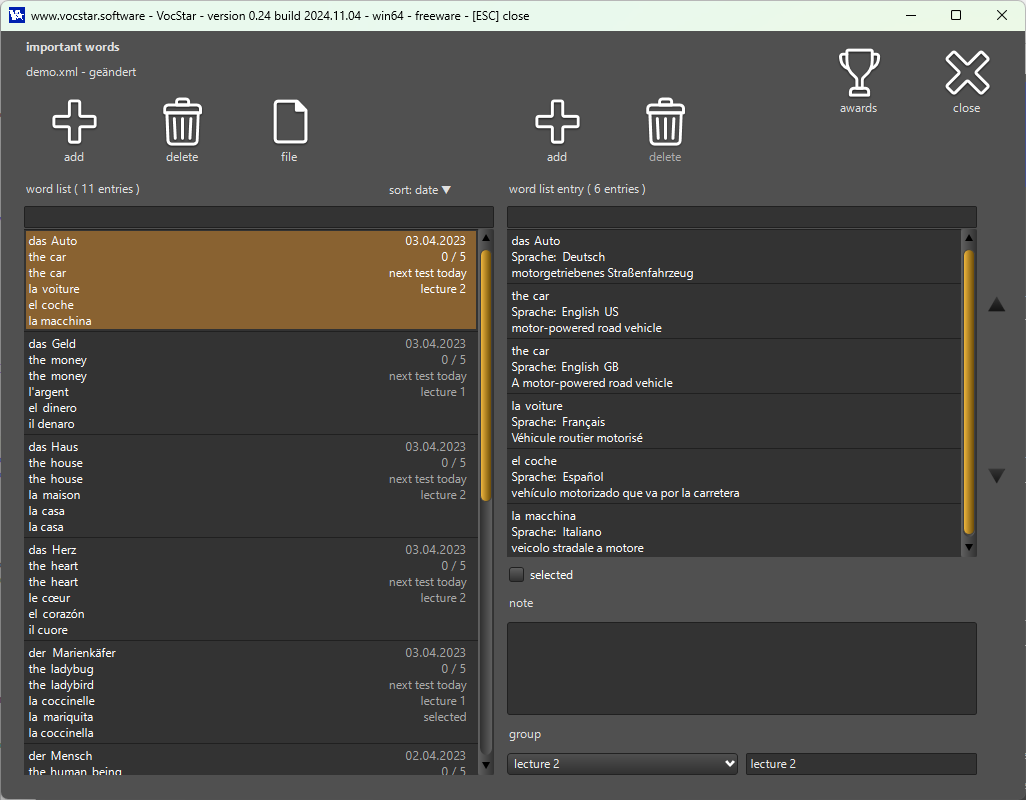Click the 'selected' tag on Marienkäfer item

(445, 717)
